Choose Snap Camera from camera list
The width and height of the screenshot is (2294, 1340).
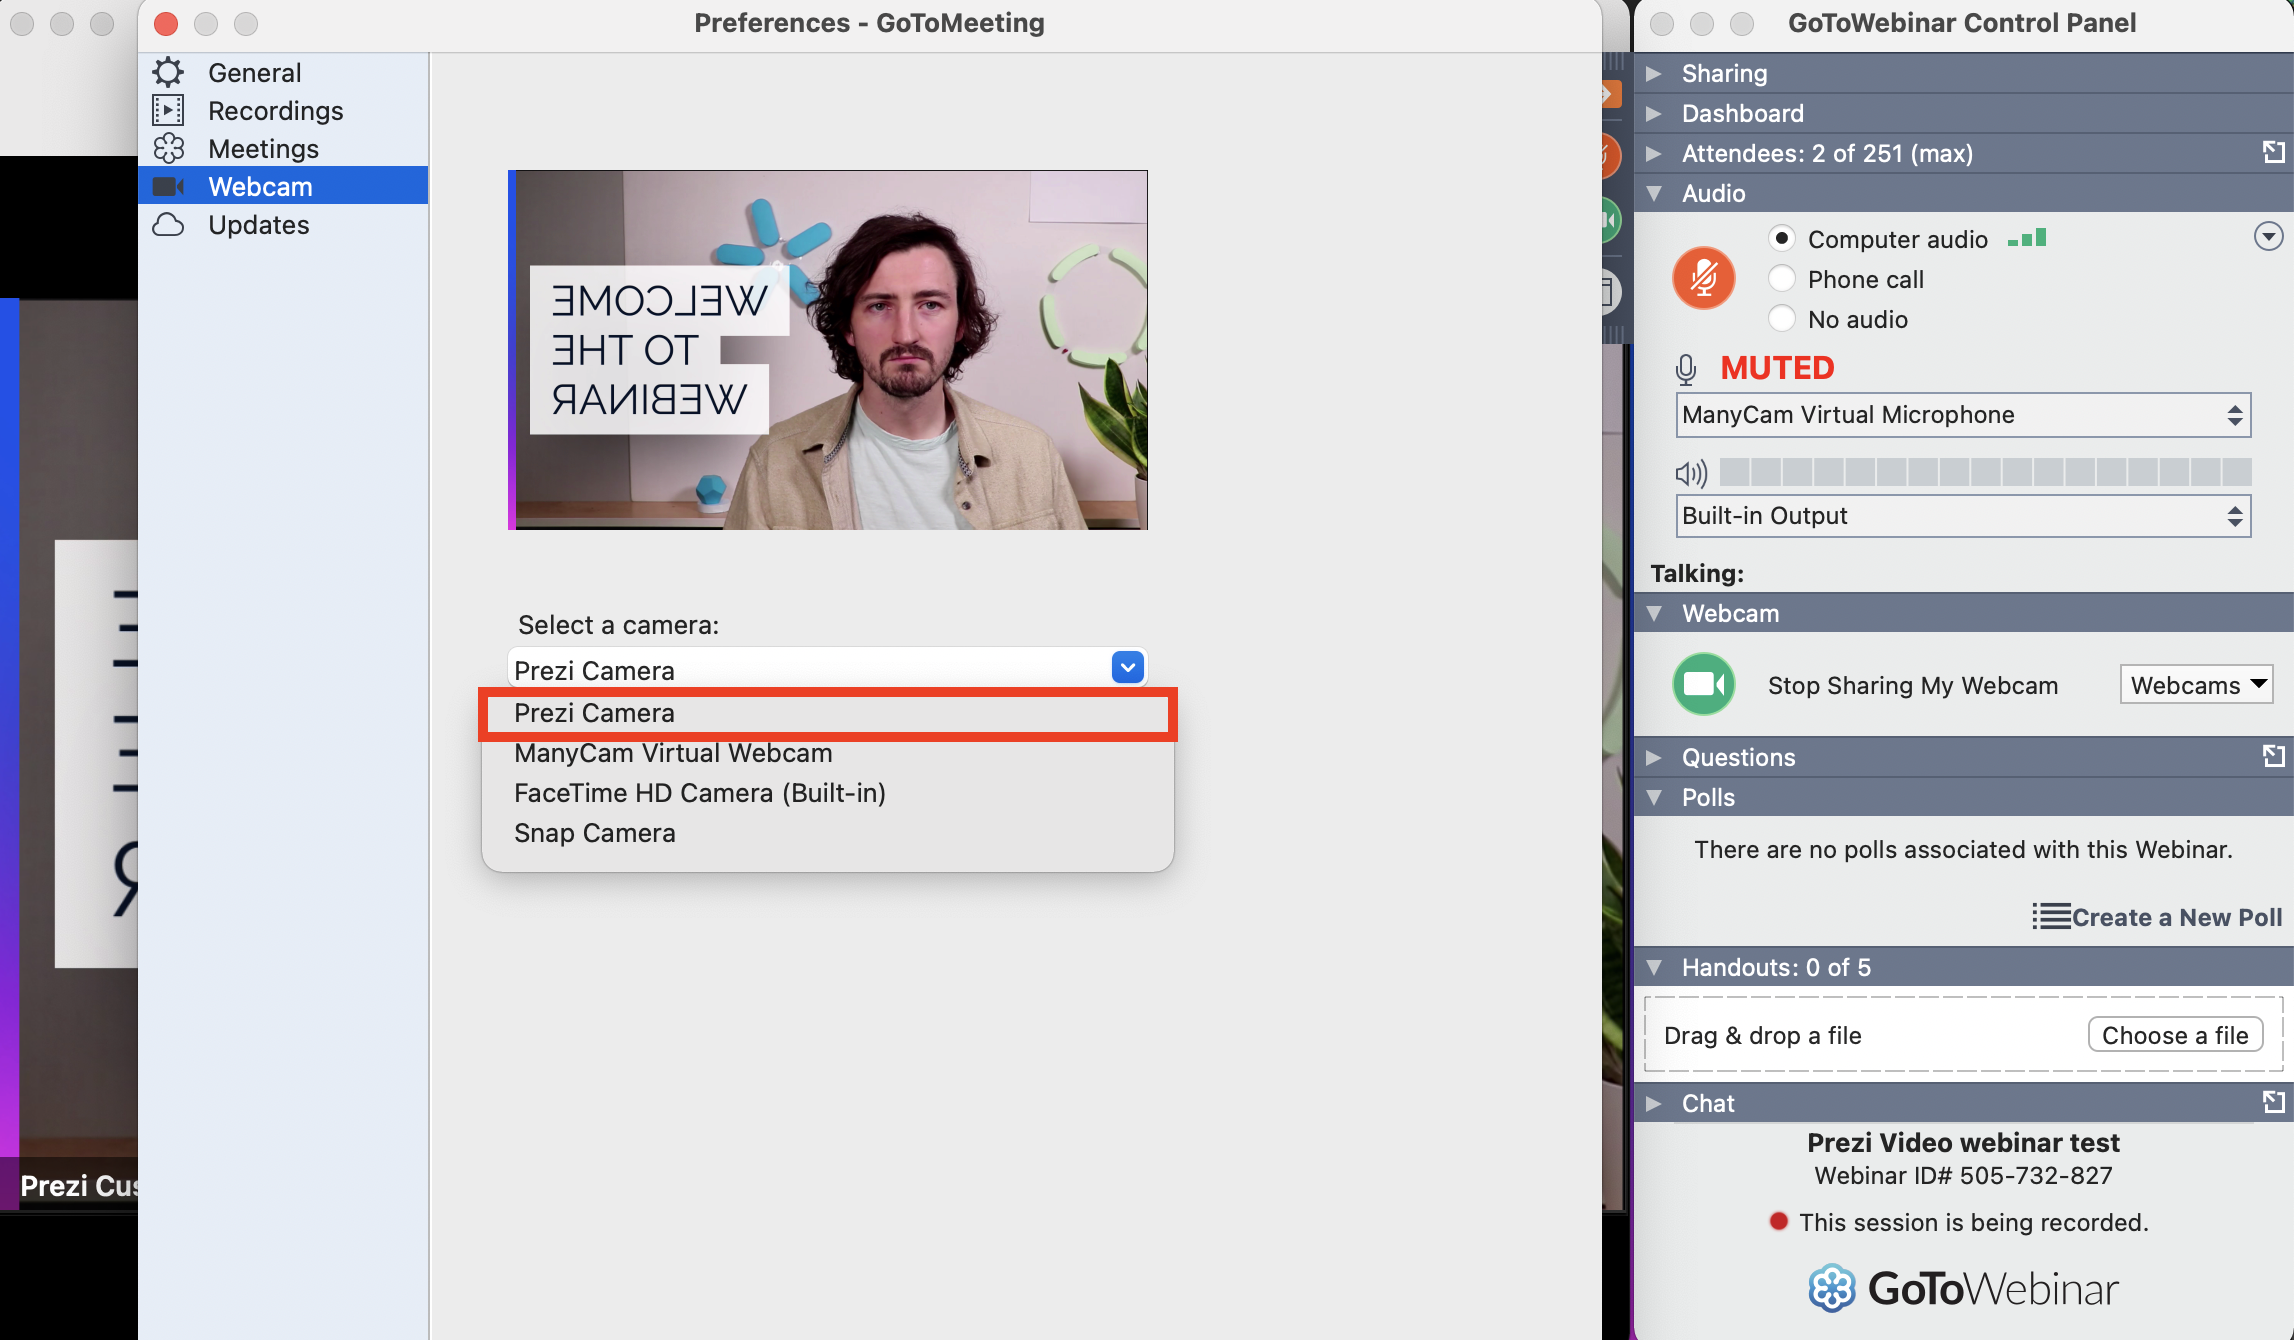[x=594, y=833]
